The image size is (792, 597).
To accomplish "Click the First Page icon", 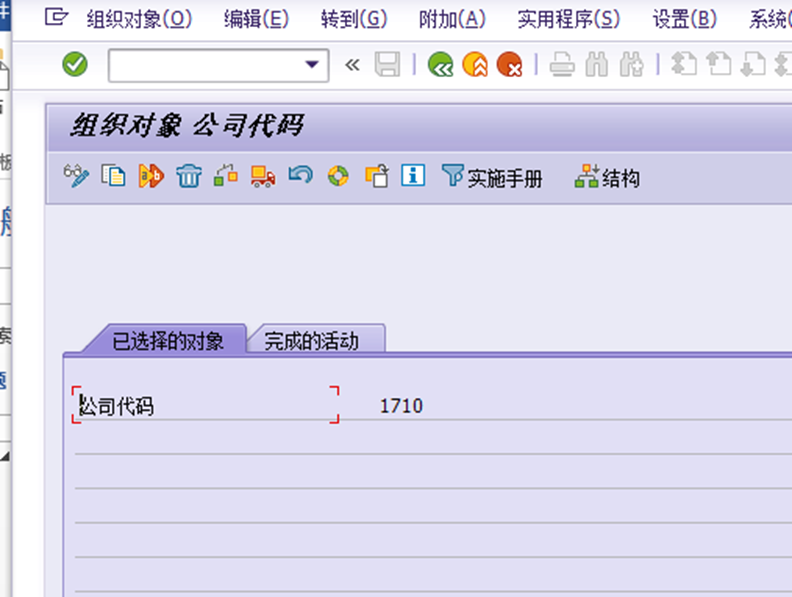I will pos(684,65).
